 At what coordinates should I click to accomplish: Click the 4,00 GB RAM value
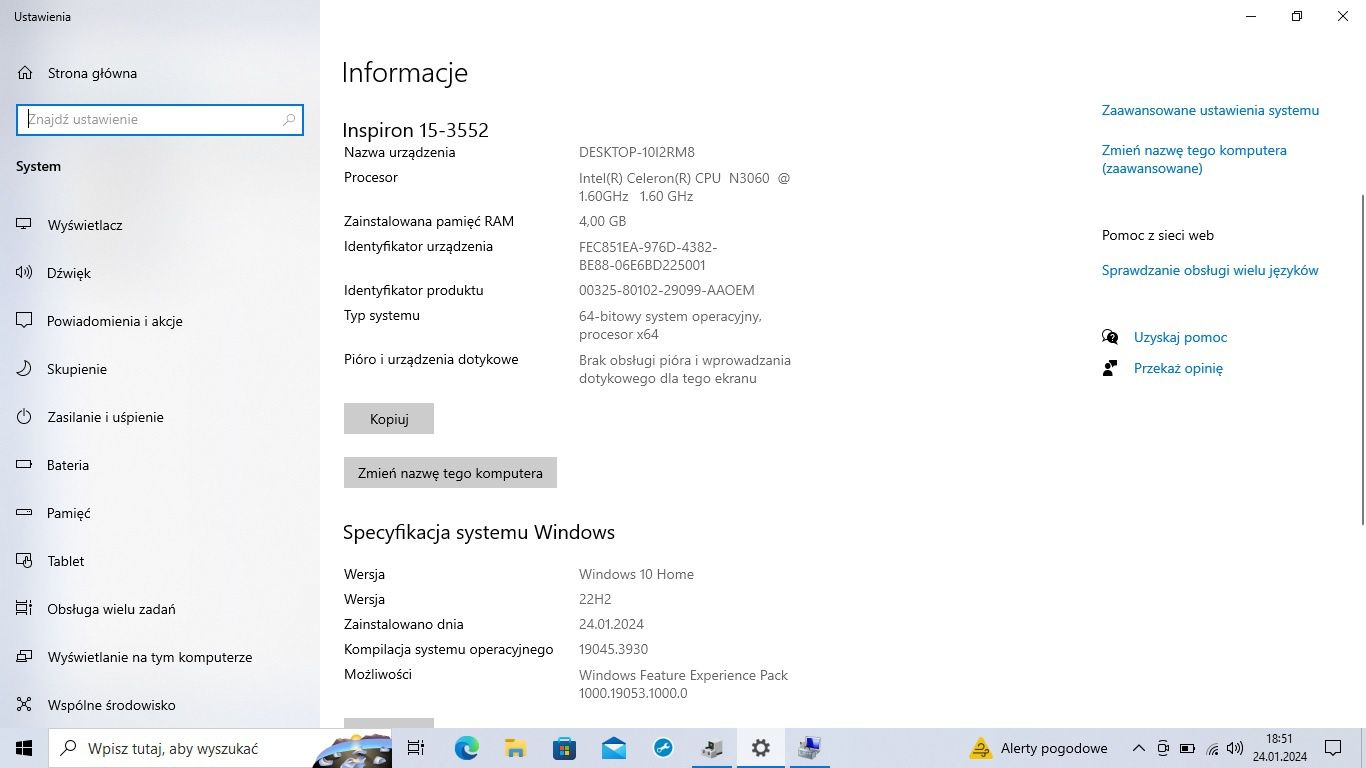[602, 221]
